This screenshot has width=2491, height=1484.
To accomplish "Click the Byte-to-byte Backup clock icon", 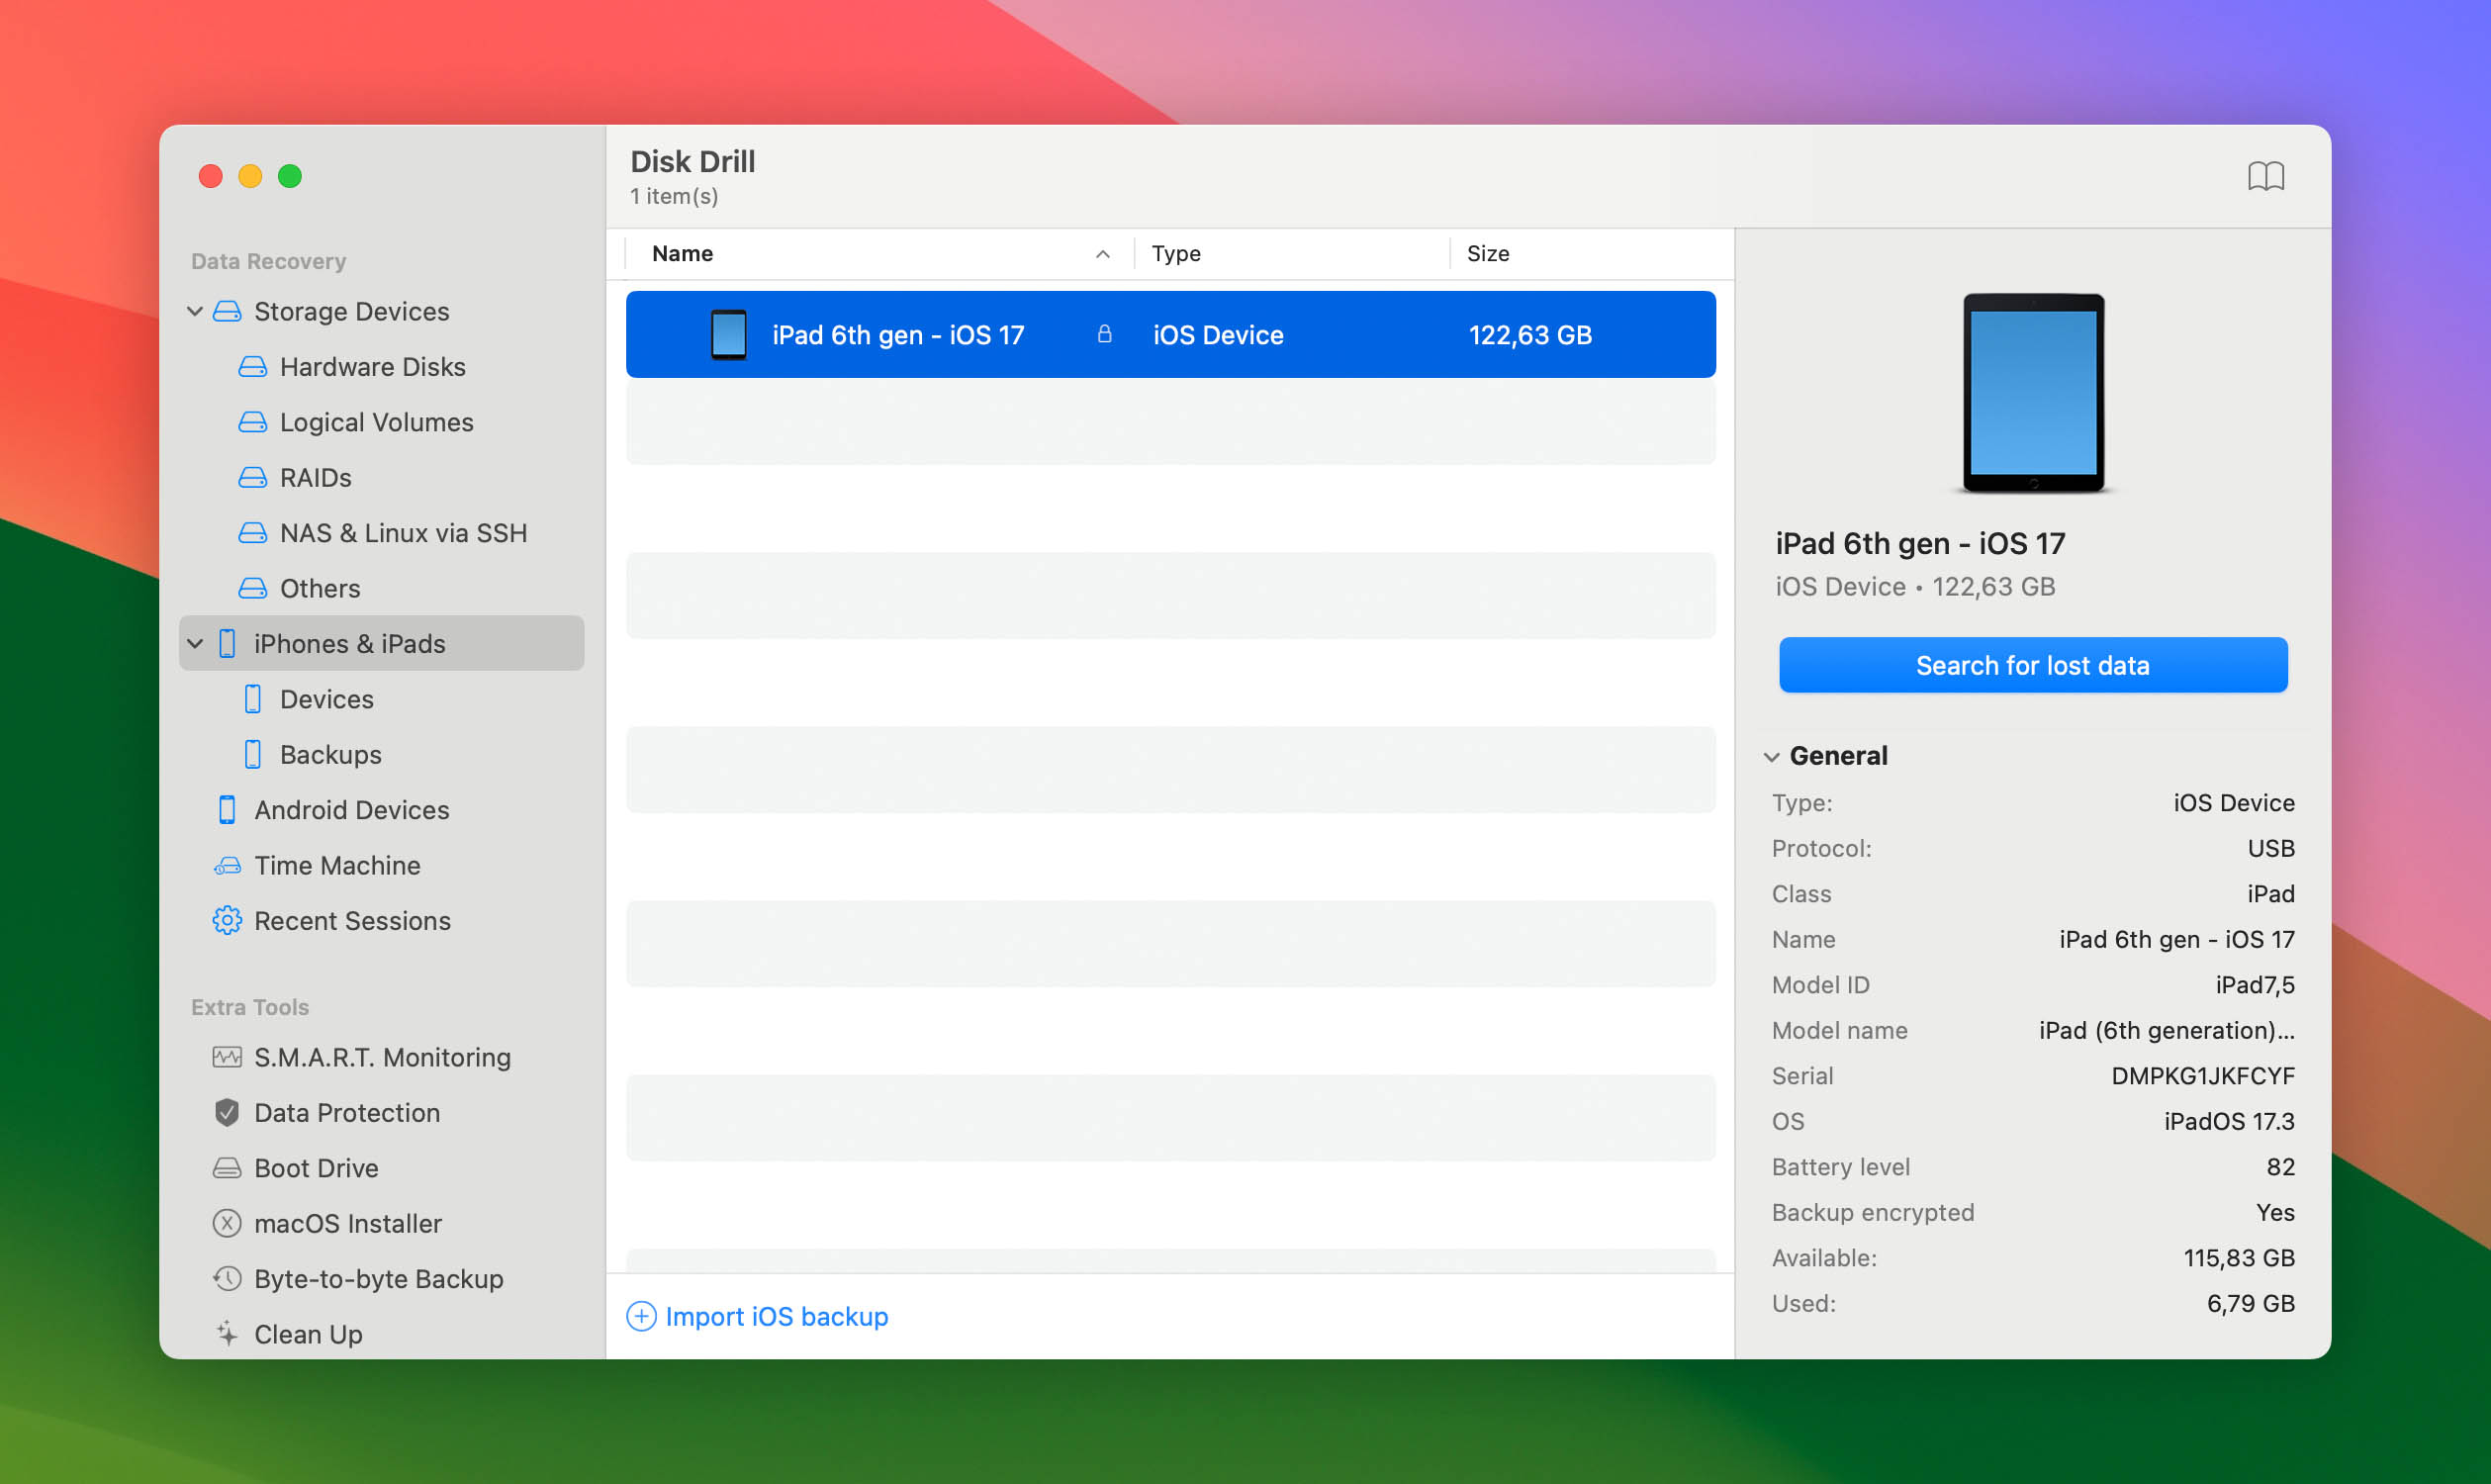I will click(227, 1278).
